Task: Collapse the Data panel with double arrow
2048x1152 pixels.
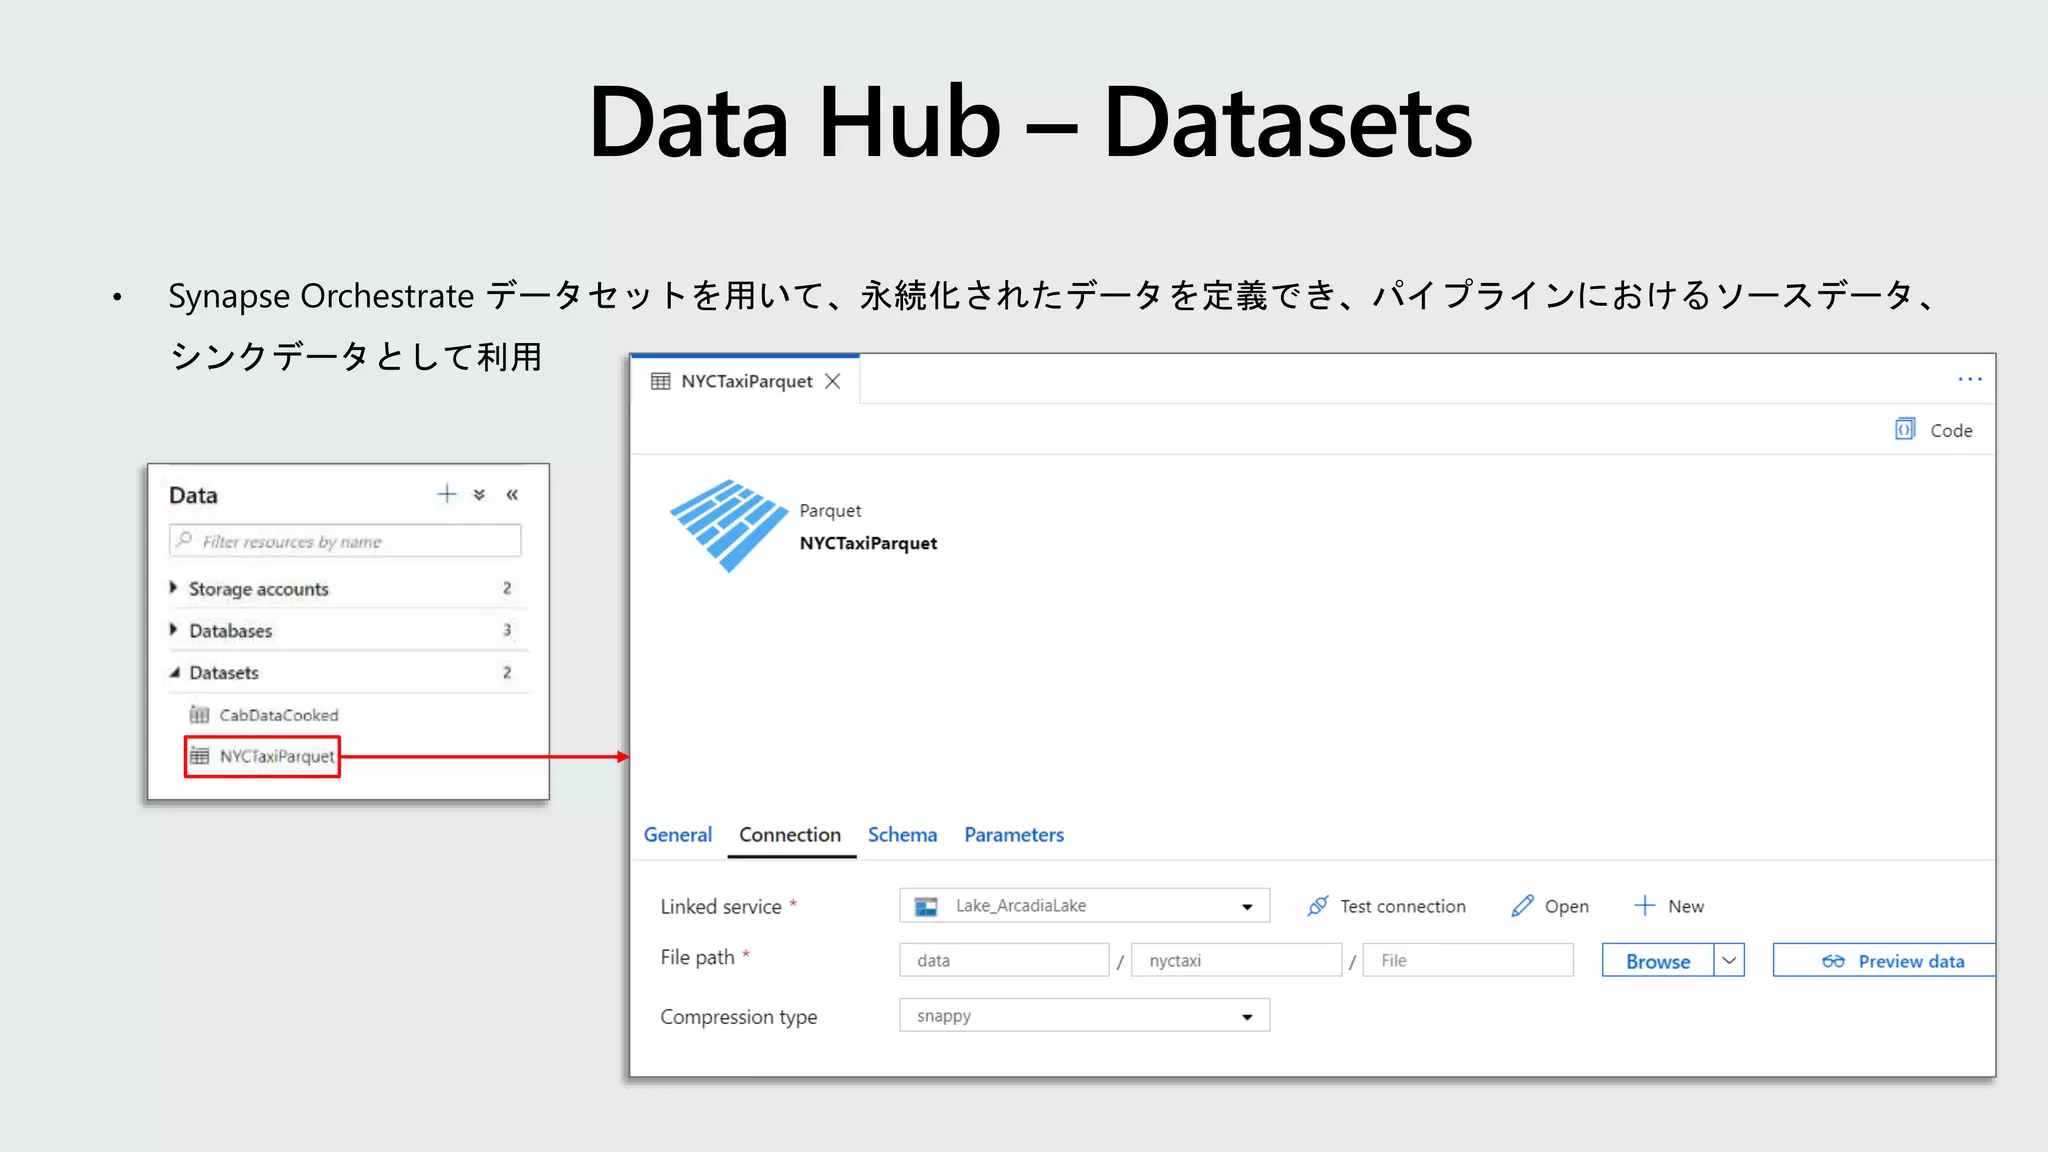Action: point(512,494)
